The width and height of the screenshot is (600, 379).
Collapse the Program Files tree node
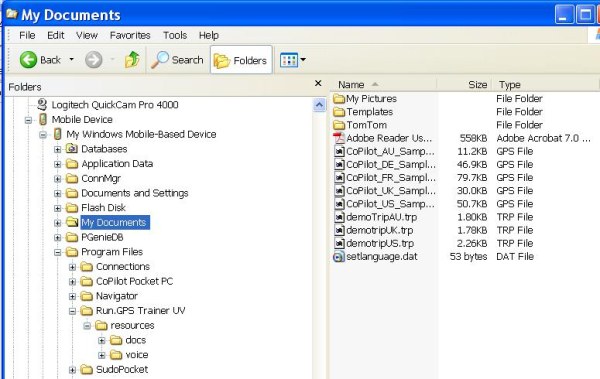pyautogui.click(x=57, y=252)
